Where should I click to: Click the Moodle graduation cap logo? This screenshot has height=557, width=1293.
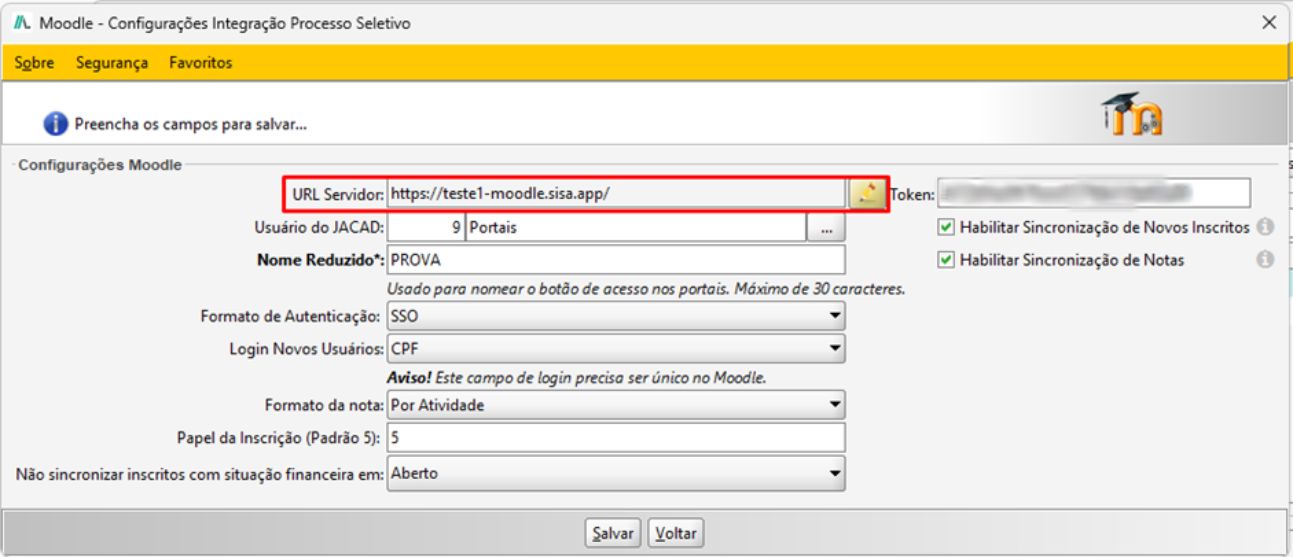pos(1131,115)
